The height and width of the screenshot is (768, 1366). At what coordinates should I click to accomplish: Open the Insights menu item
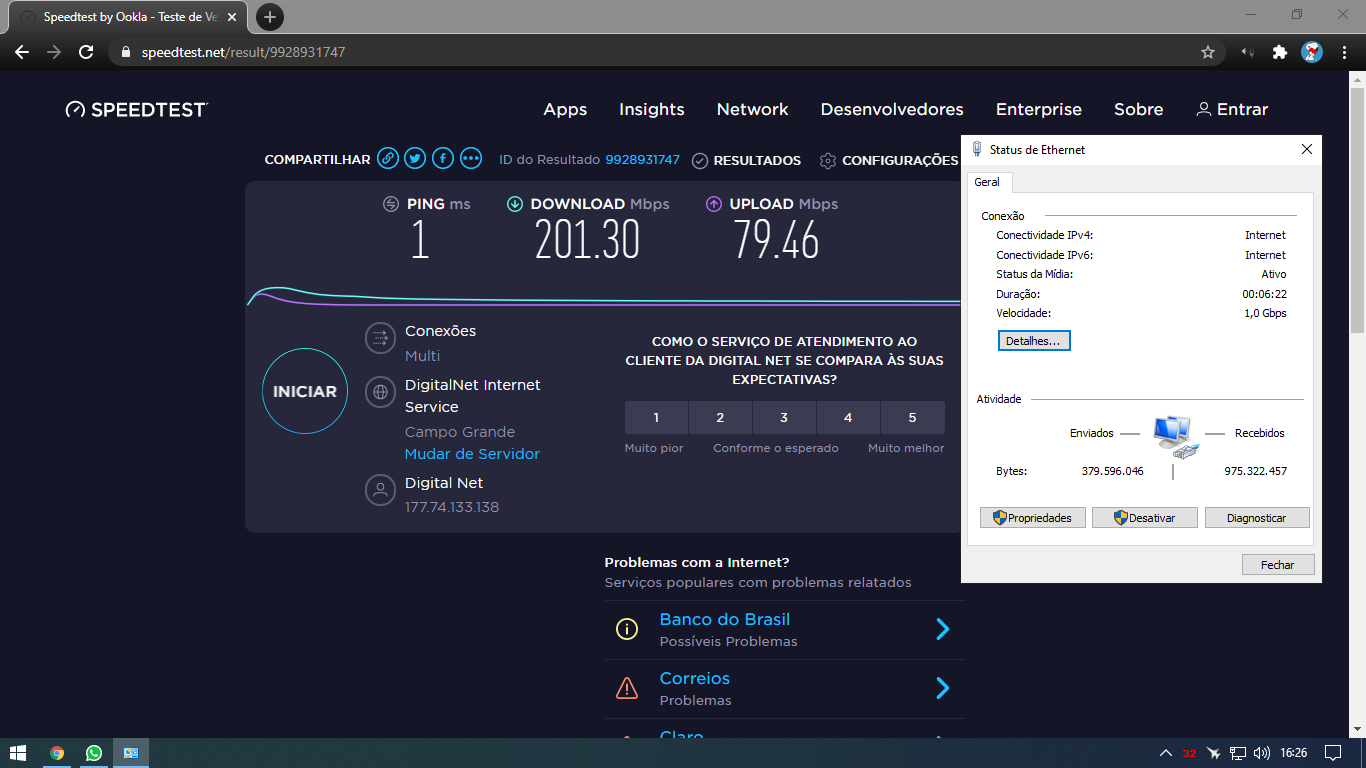(652, 109)
